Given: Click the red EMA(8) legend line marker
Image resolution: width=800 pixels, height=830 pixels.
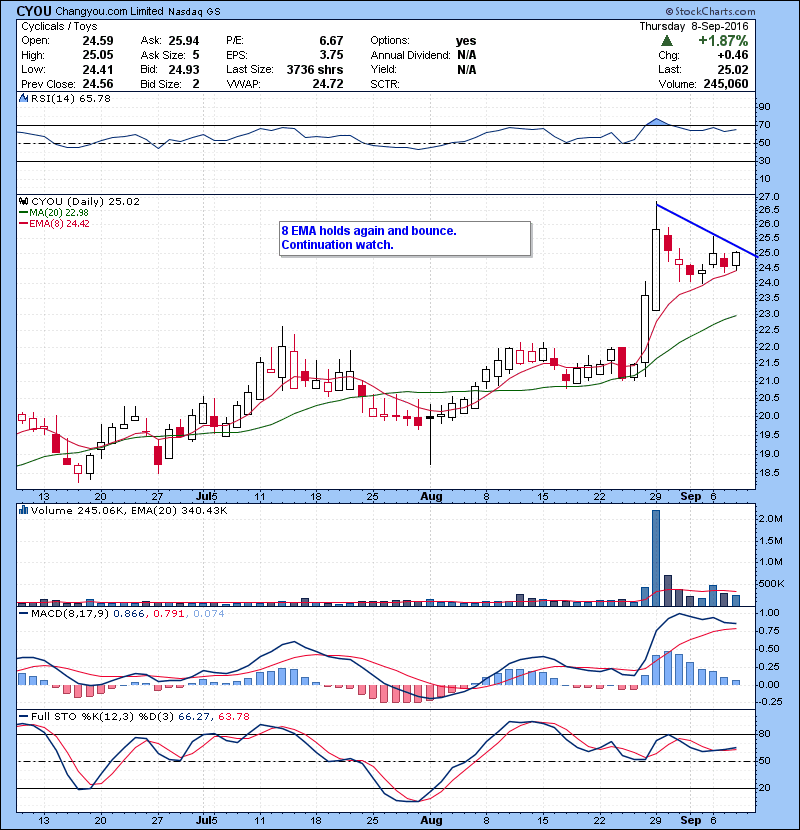Looking at the screenshot, I should (23, 224).
